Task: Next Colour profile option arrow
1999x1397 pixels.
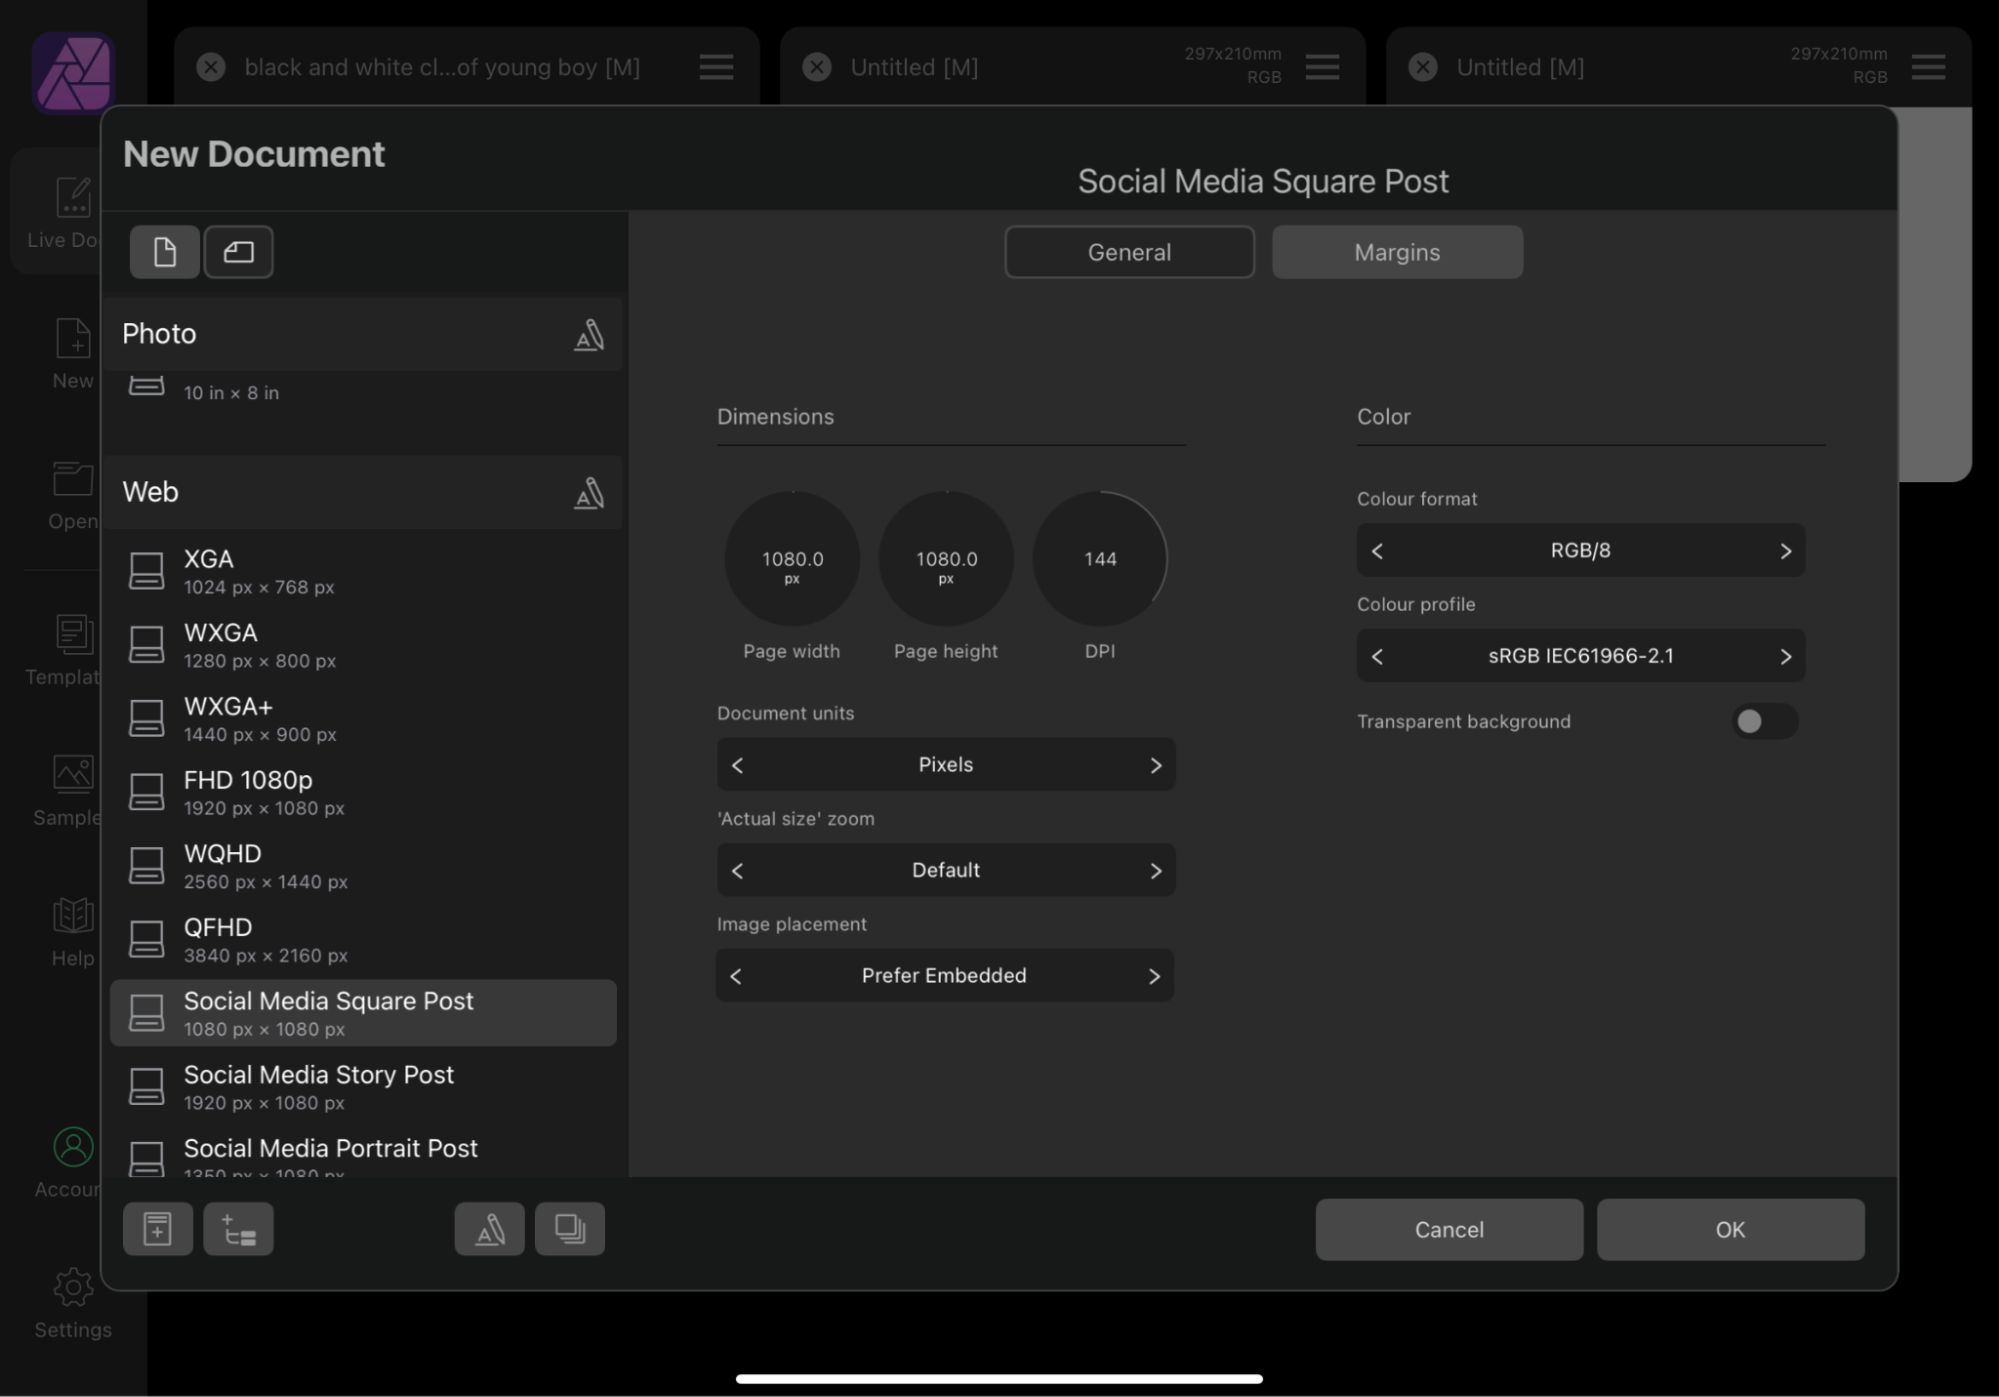Action: coord(1785,657)
